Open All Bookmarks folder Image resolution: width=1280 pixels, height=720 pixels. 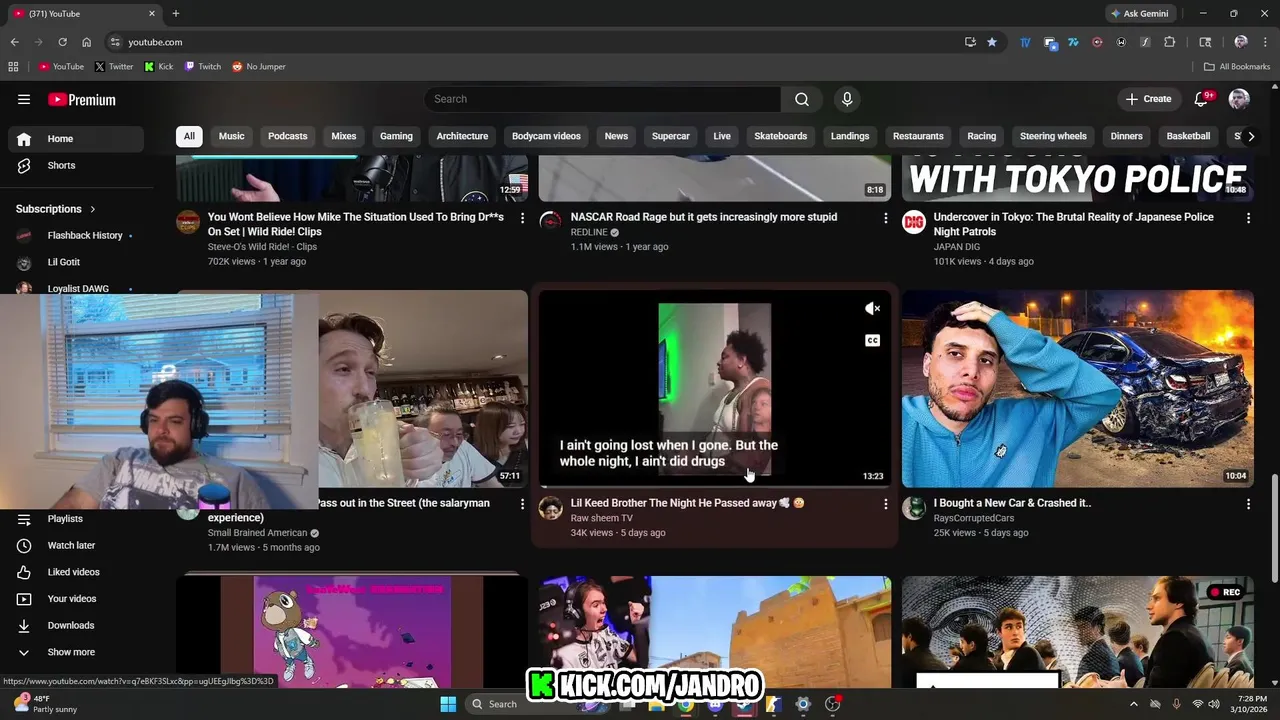1237,67
